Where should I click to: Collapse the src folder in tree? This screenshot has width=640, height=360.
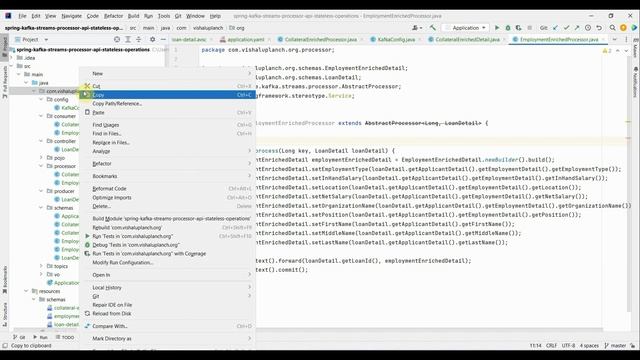[12, 66]
